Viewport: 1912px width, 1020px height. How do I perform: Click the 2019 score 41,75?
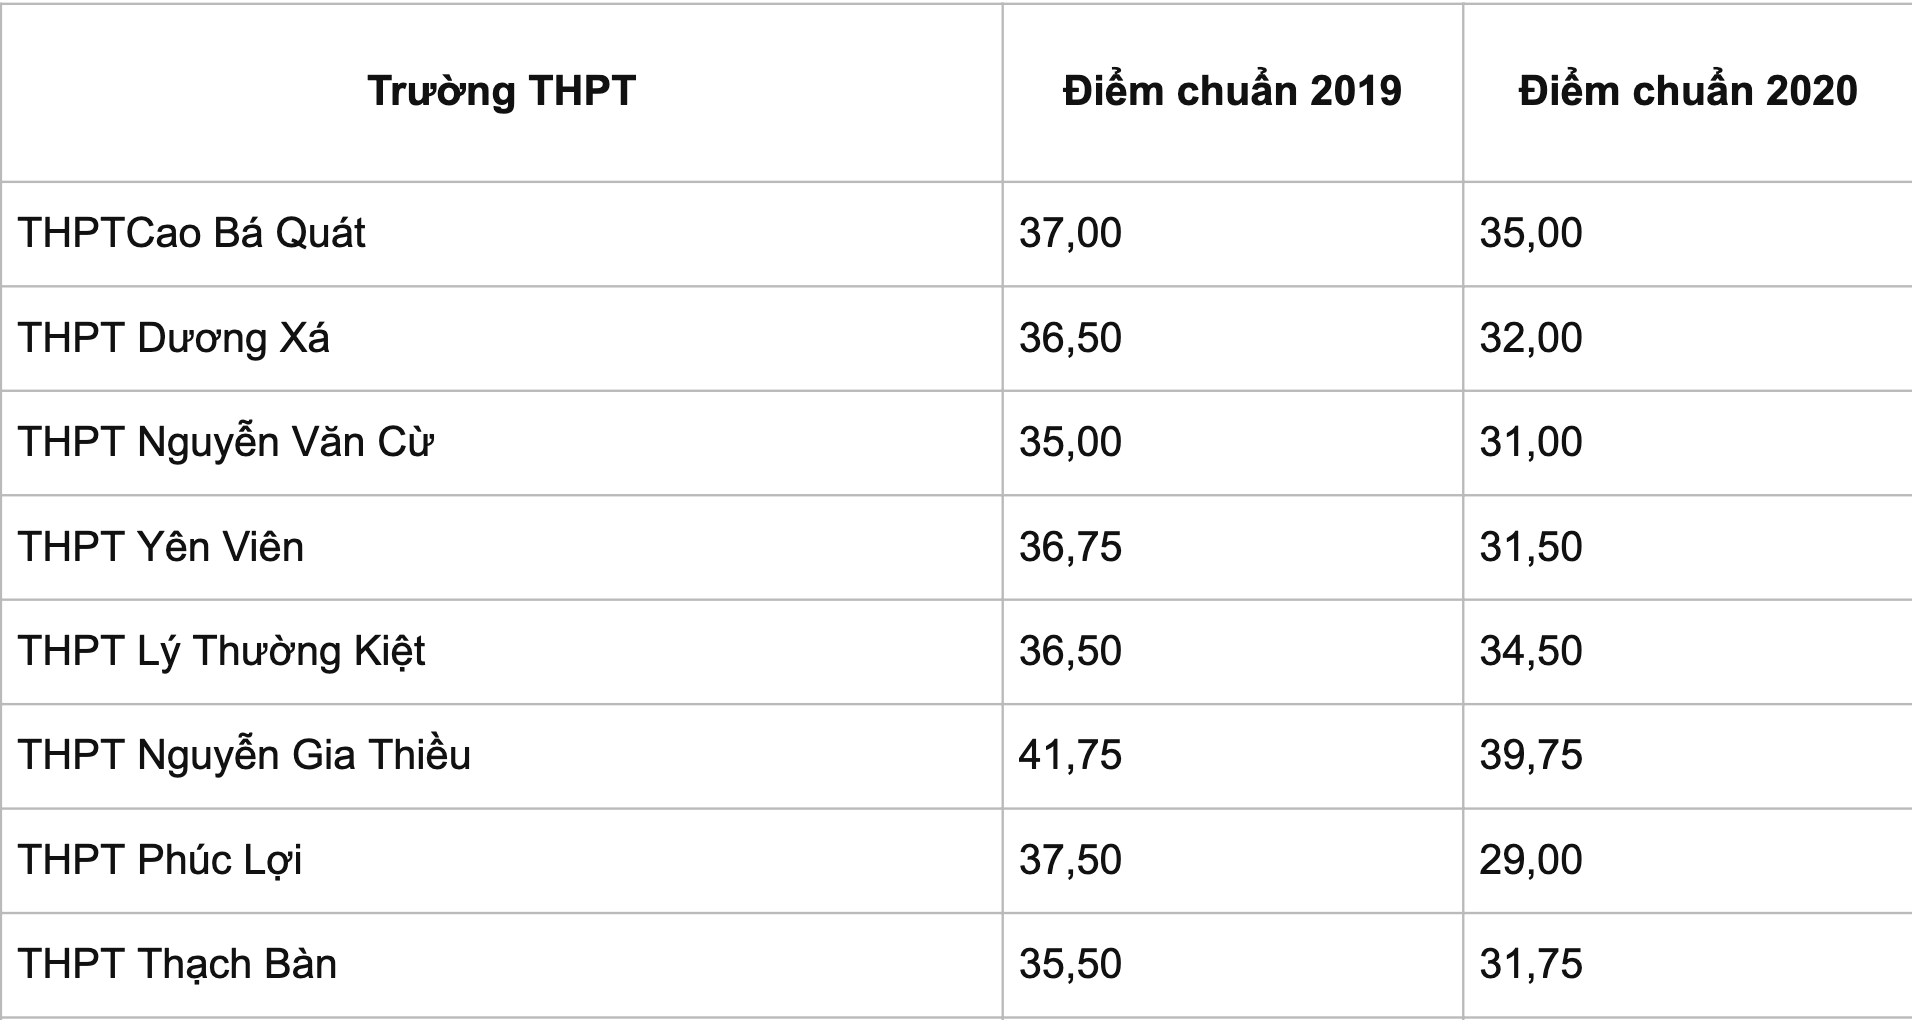pyautogui.click(x=1070, y=755)
